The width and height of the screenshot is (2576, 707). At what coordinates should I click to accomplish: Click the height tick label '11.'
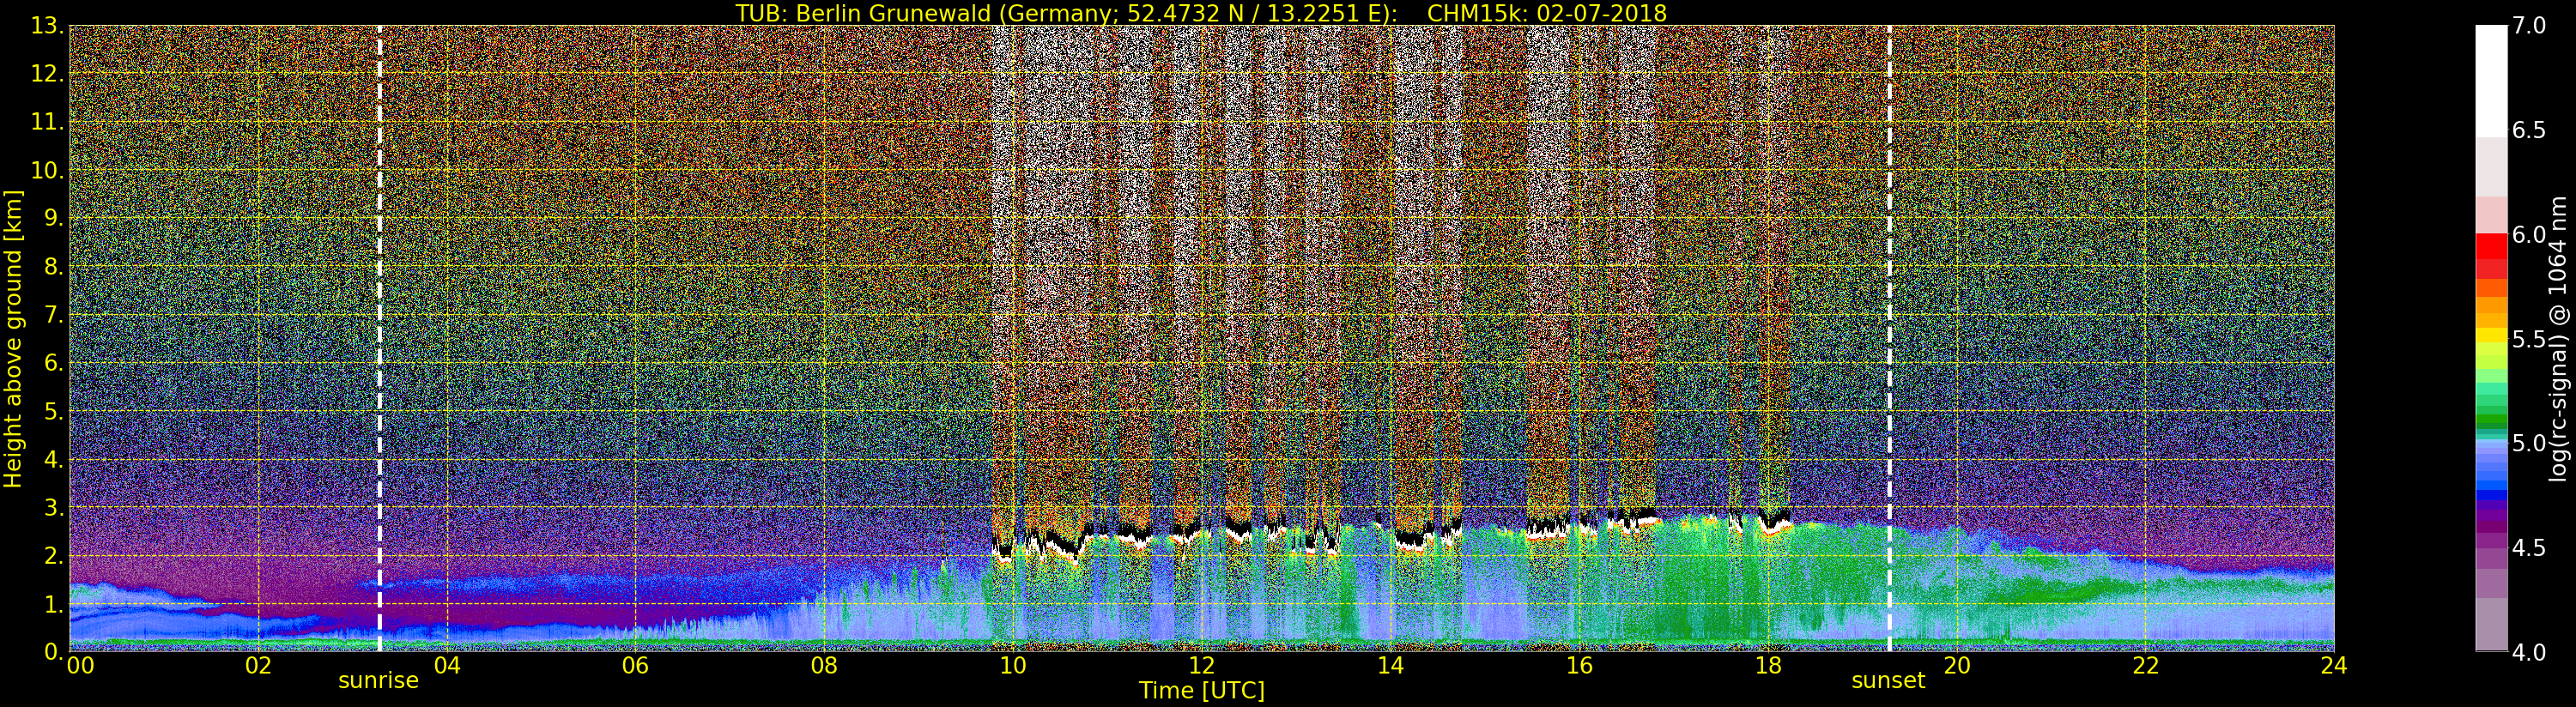click(x=47, y=122)
